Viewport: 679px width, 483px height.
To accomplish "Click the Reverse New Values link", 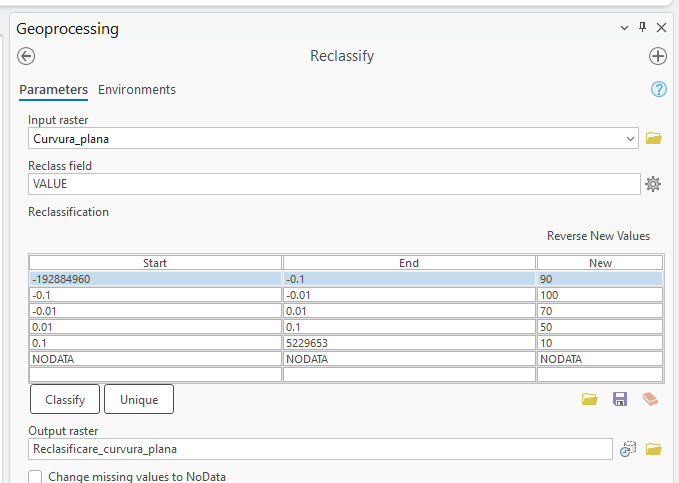I will (598, 236).
